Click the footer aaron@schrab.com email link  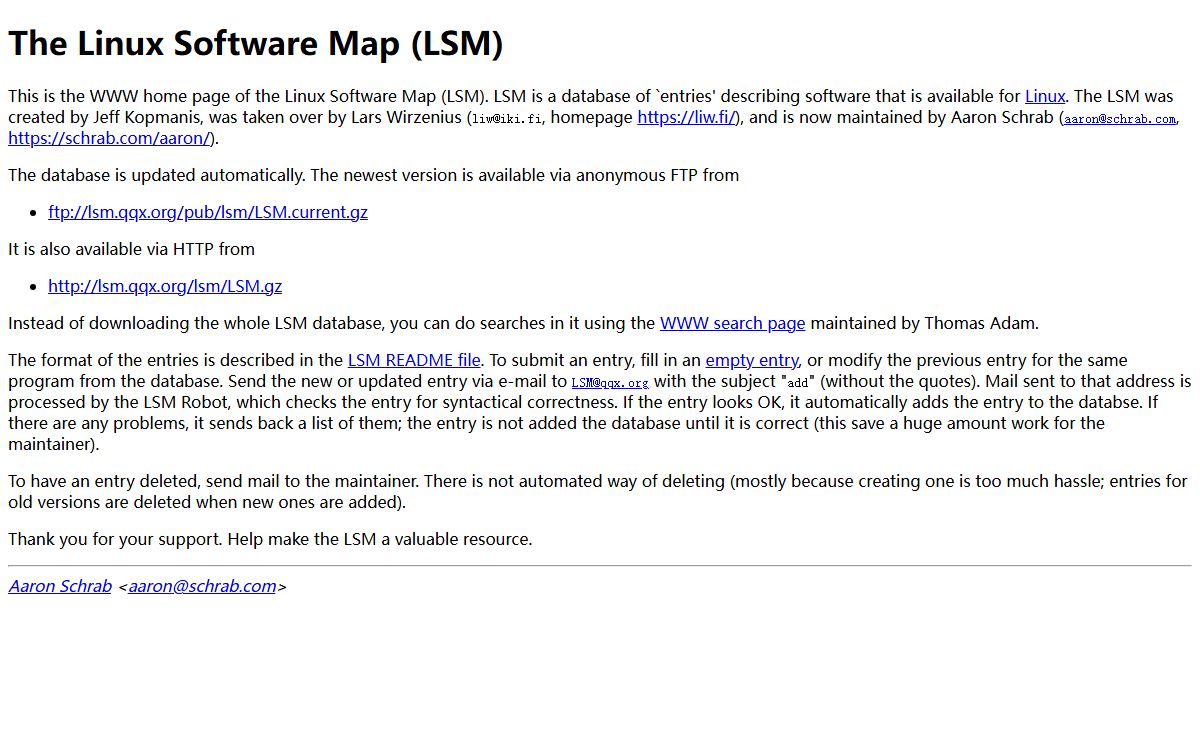coord(202,586)
